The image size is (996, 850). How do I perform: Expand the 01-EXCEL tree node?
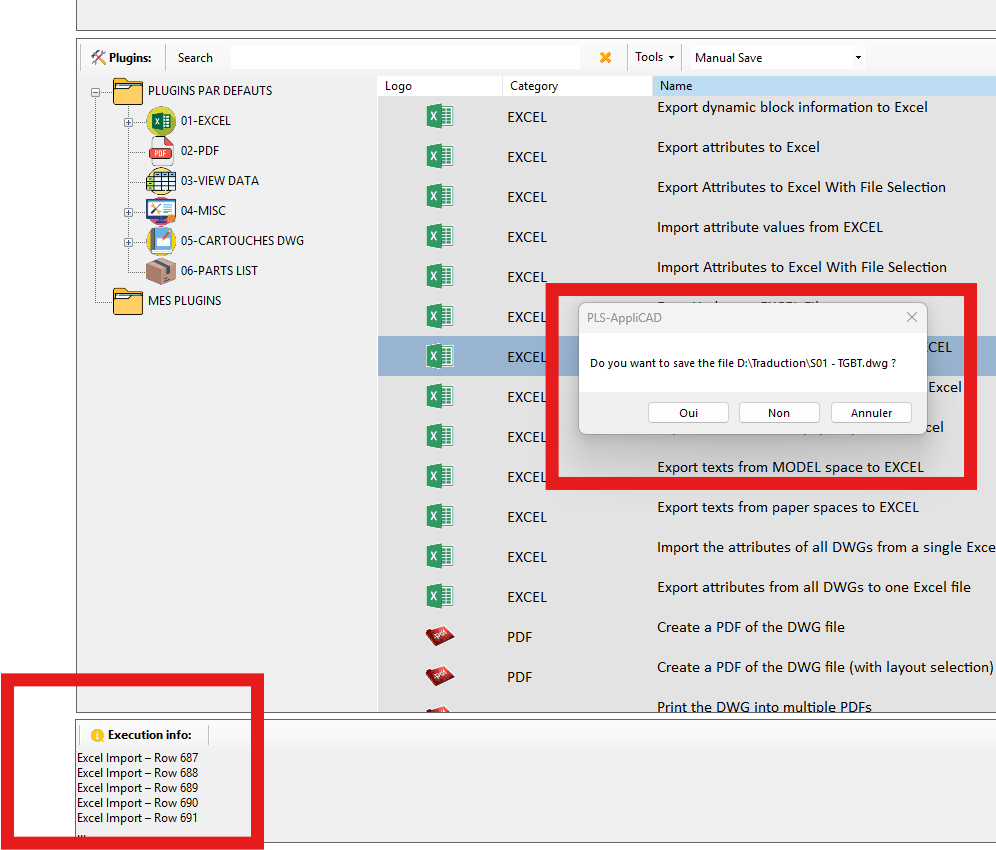pyautogui.click(x=128, y=122)
